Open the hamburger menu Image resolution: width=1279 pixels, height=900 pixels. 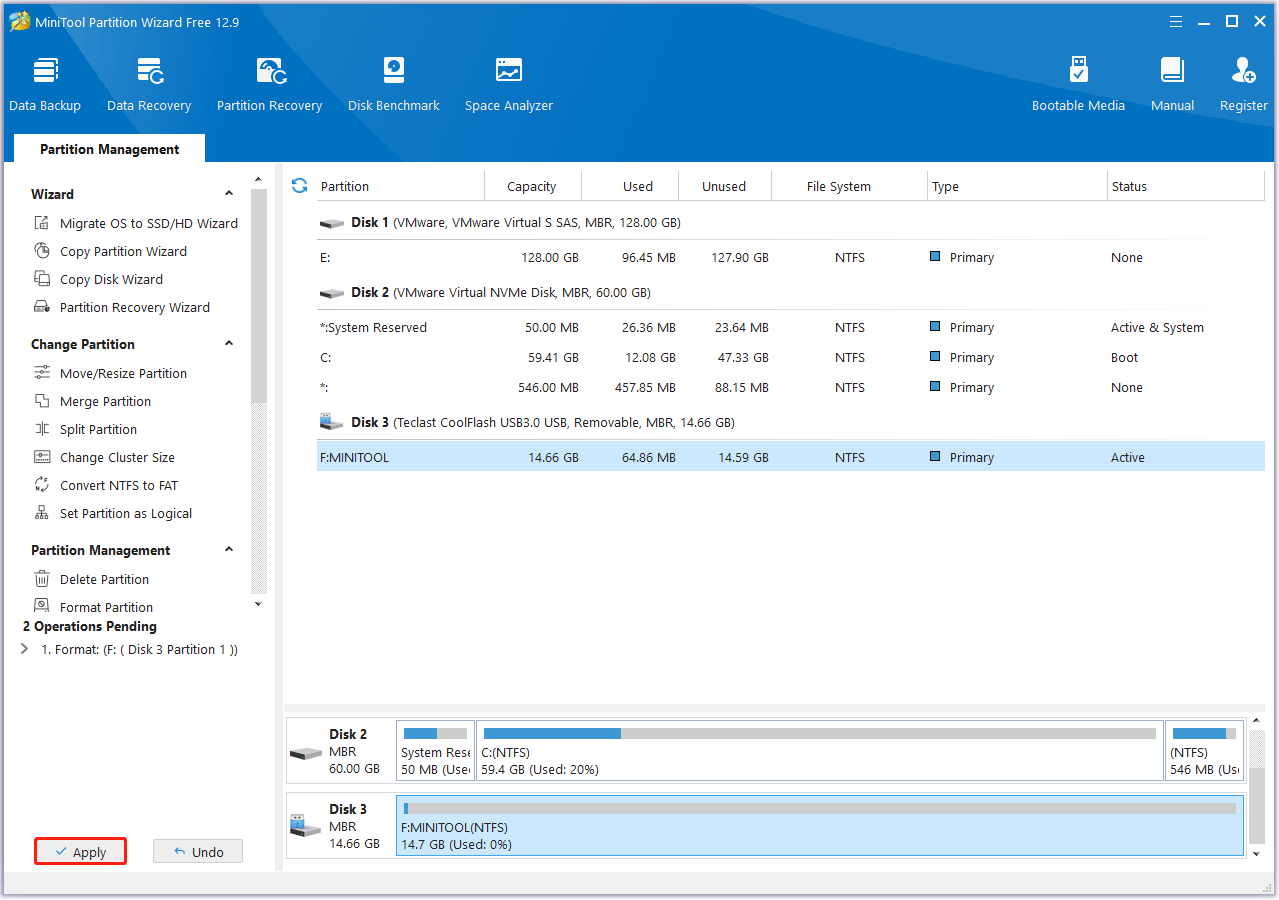1175,20
